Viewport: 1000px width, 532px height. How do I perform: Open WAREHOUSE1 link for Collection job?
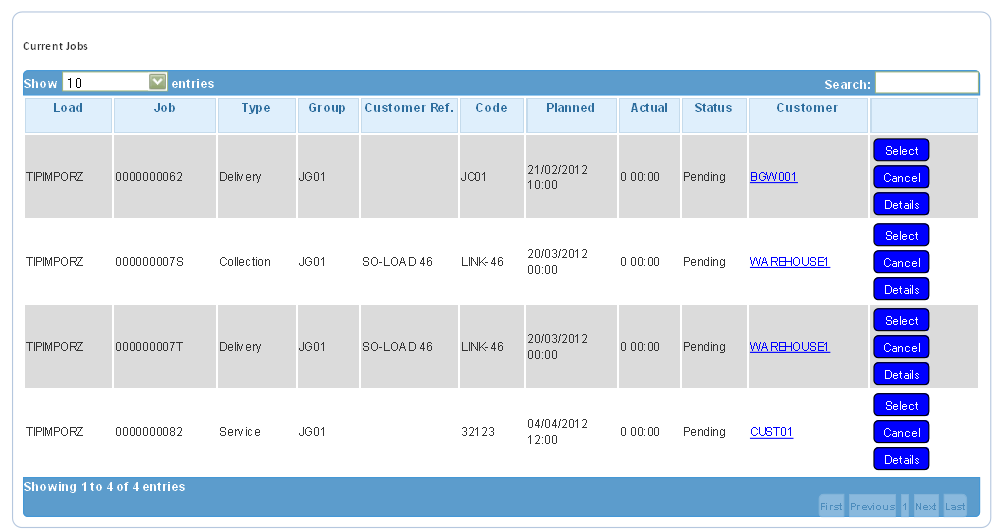pos(790,262)
